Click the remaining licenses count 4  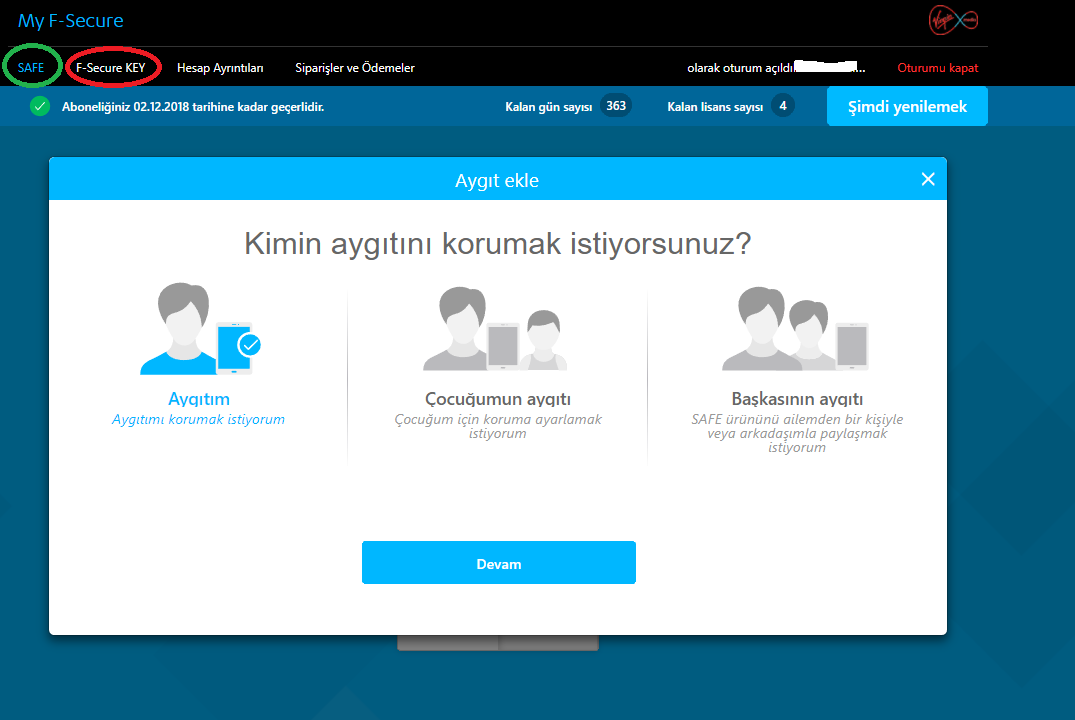click(x=782, y=106)
